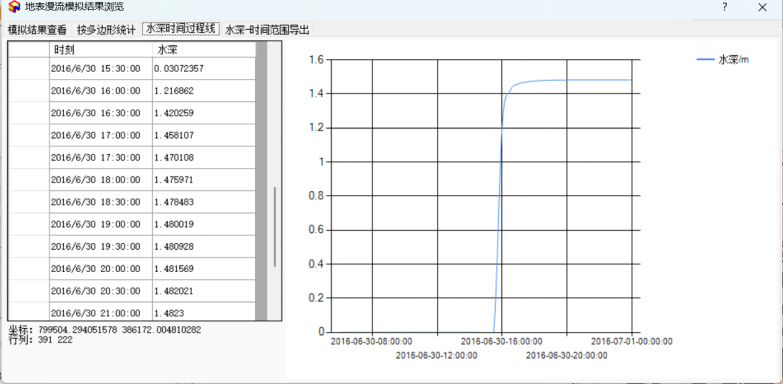Select time cell 2016/6/30 16:00:00
The width and height of the screenshot is (783, 384).
coord(101,91)
